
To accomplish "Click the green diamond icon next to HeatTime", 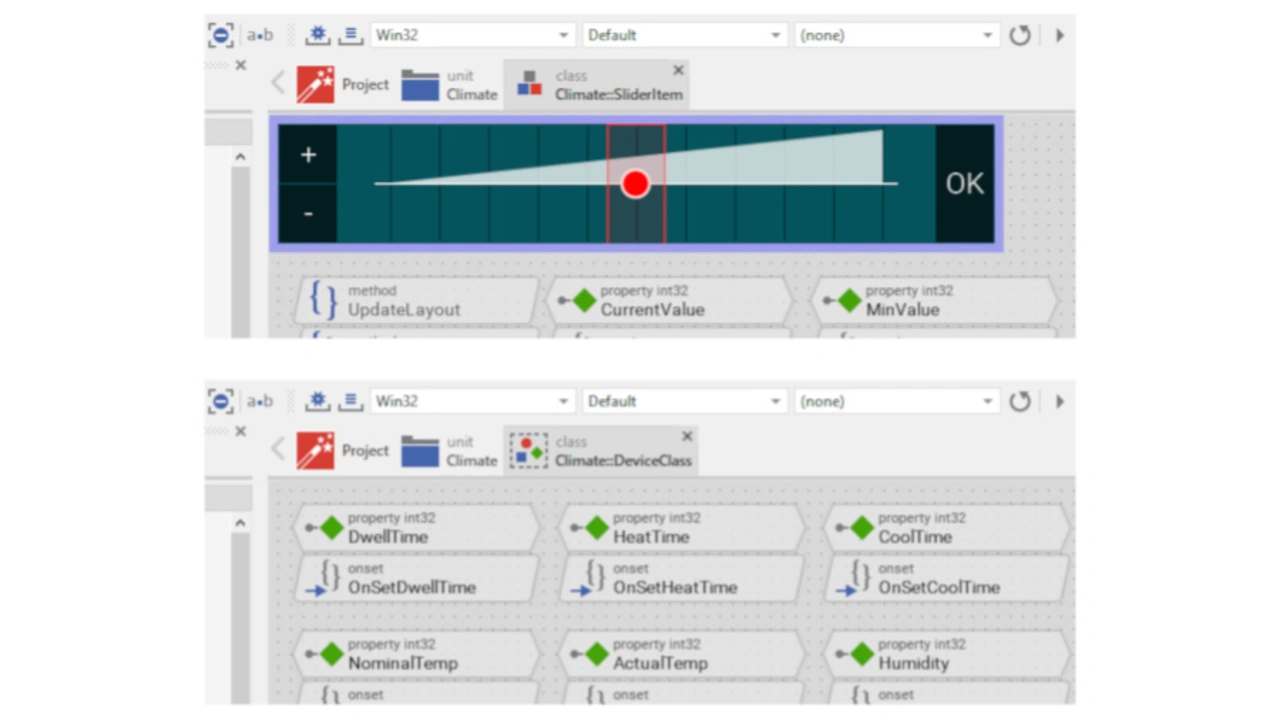I will click(596, 527).
